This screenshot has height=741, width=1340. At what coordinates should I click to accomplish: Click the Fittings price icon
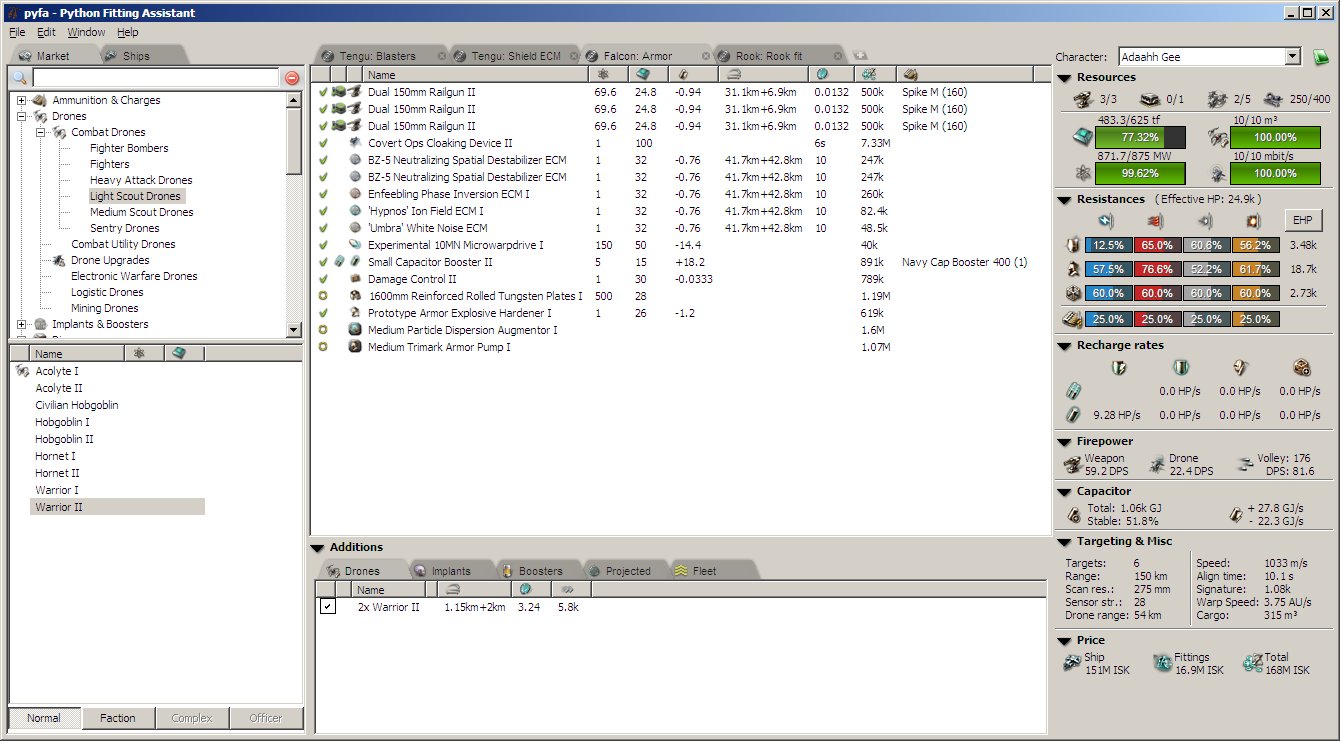1162,663
